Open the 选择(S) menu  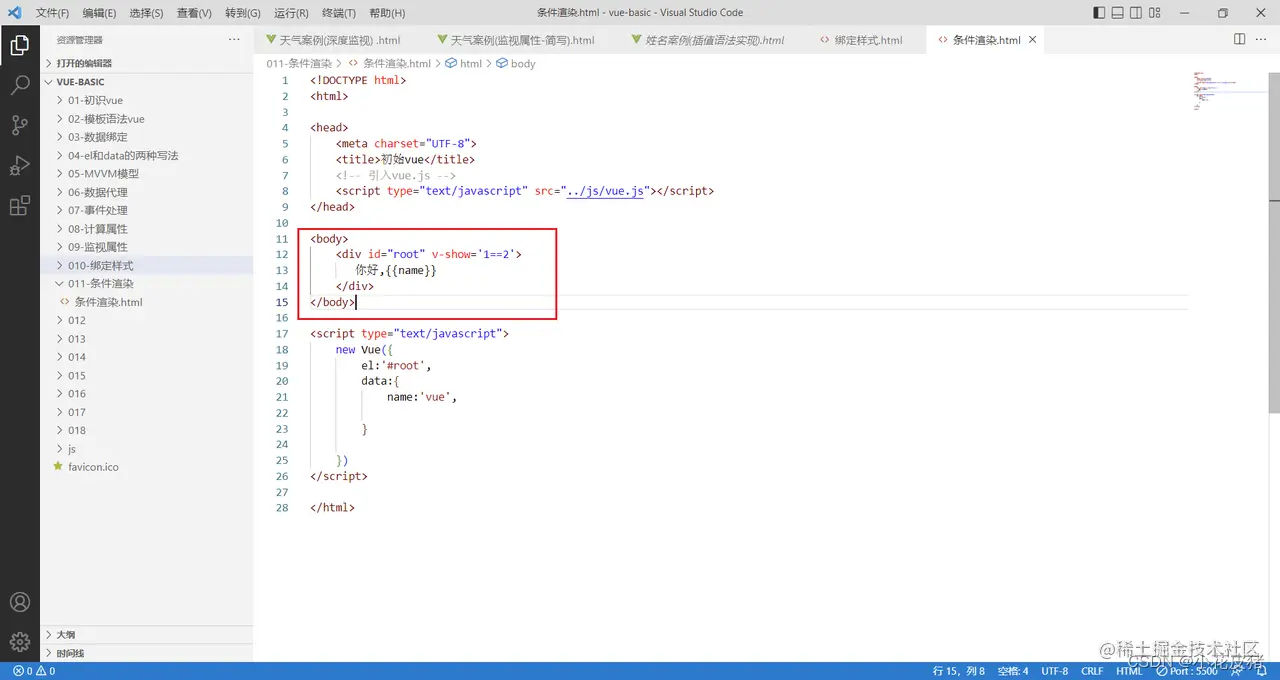point(146,13)
